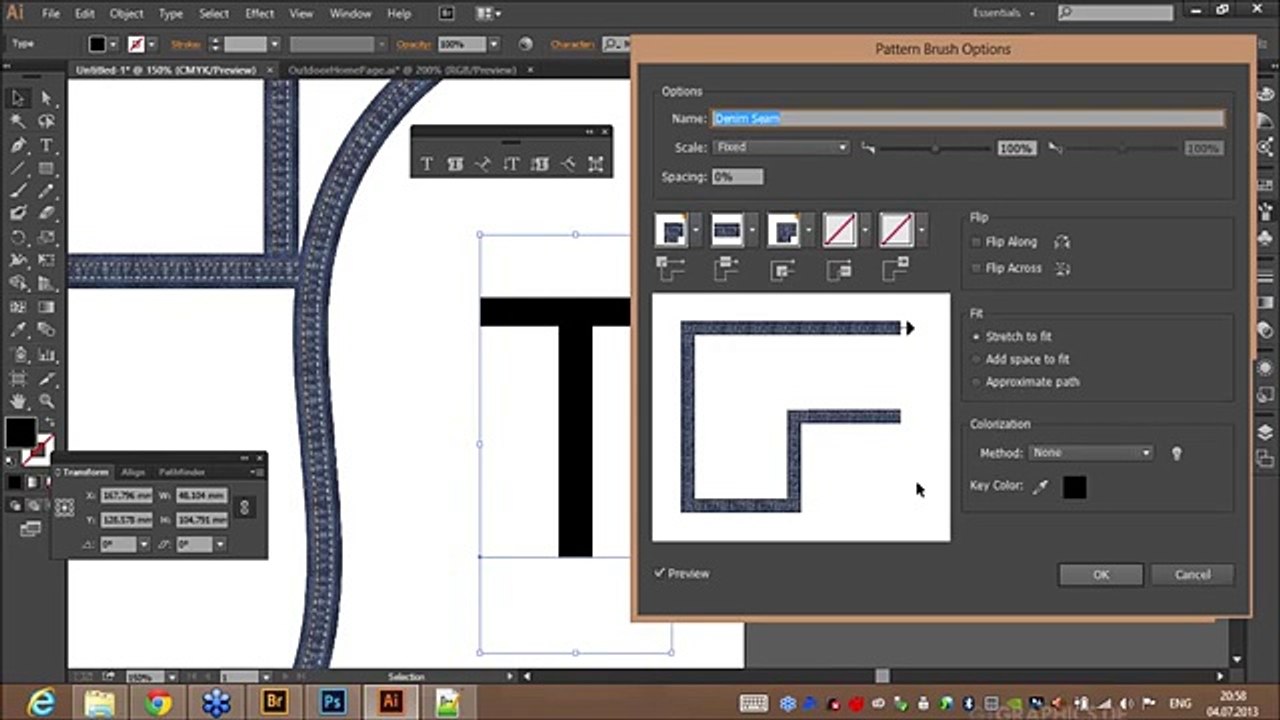This screenshot has width=1280, height=720.
Task: Click the reference point locator in Transform
Action: coord(65,508)
